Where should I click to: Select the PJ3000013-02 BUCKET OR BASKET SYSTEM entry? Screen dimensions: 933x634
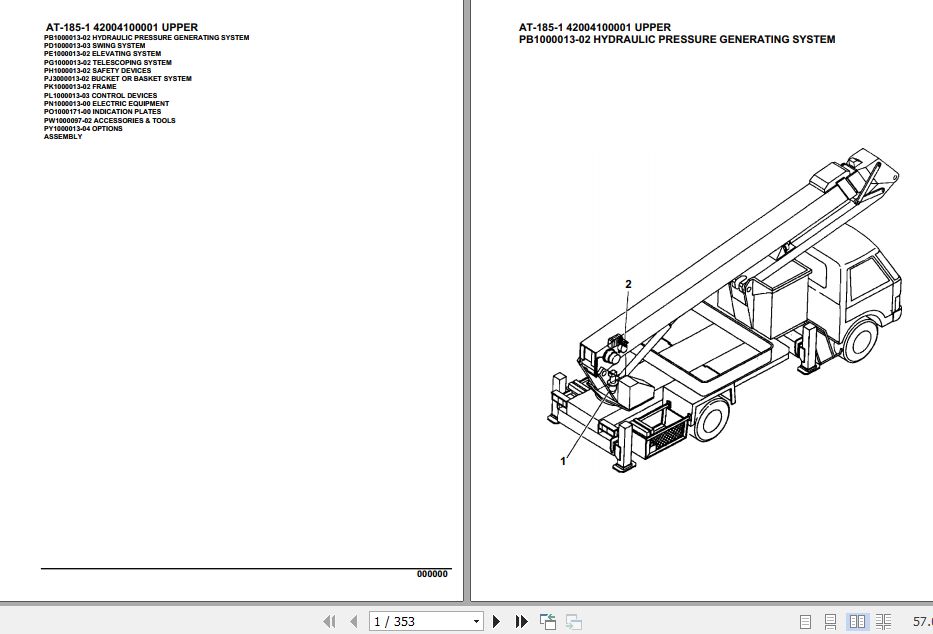pyautogui.click(x=117, y=78)
